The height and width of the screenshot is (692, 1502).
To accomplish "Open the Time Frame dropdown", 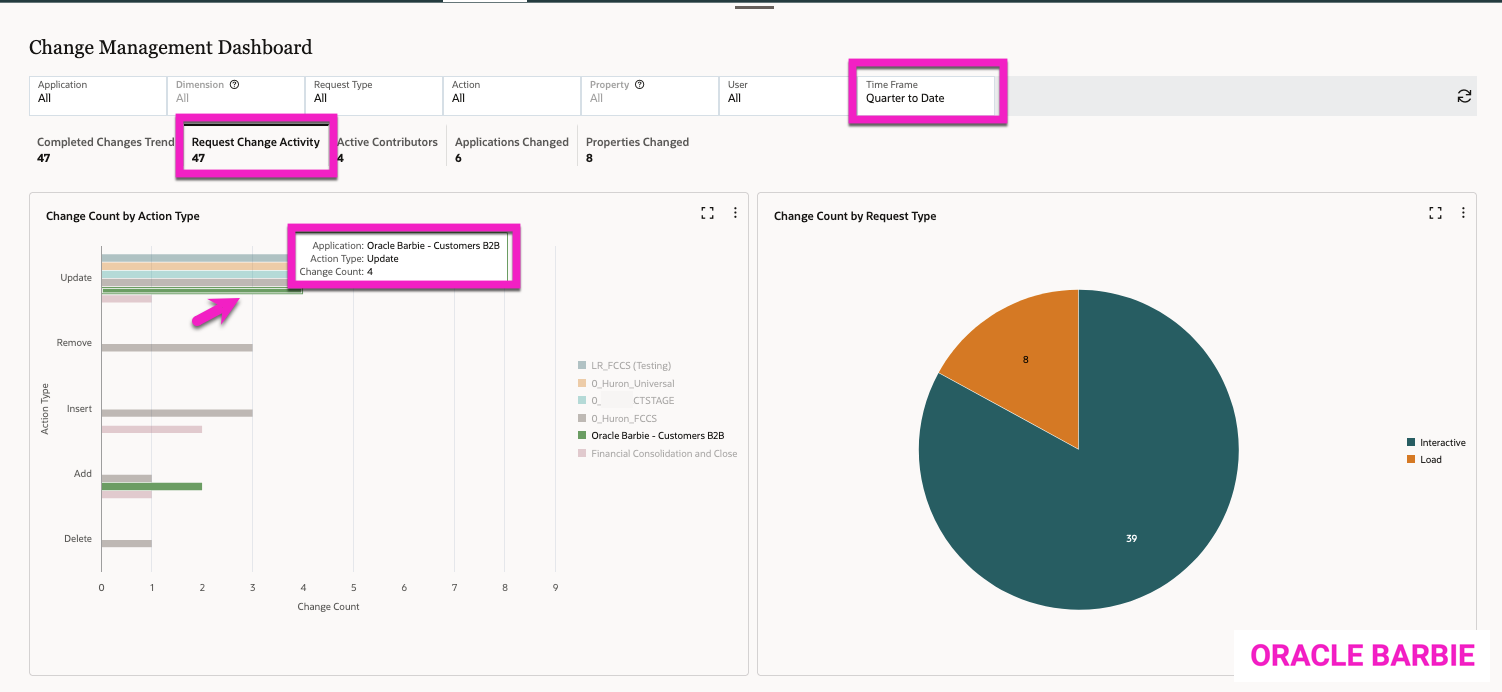I will (x=927, y=92).
